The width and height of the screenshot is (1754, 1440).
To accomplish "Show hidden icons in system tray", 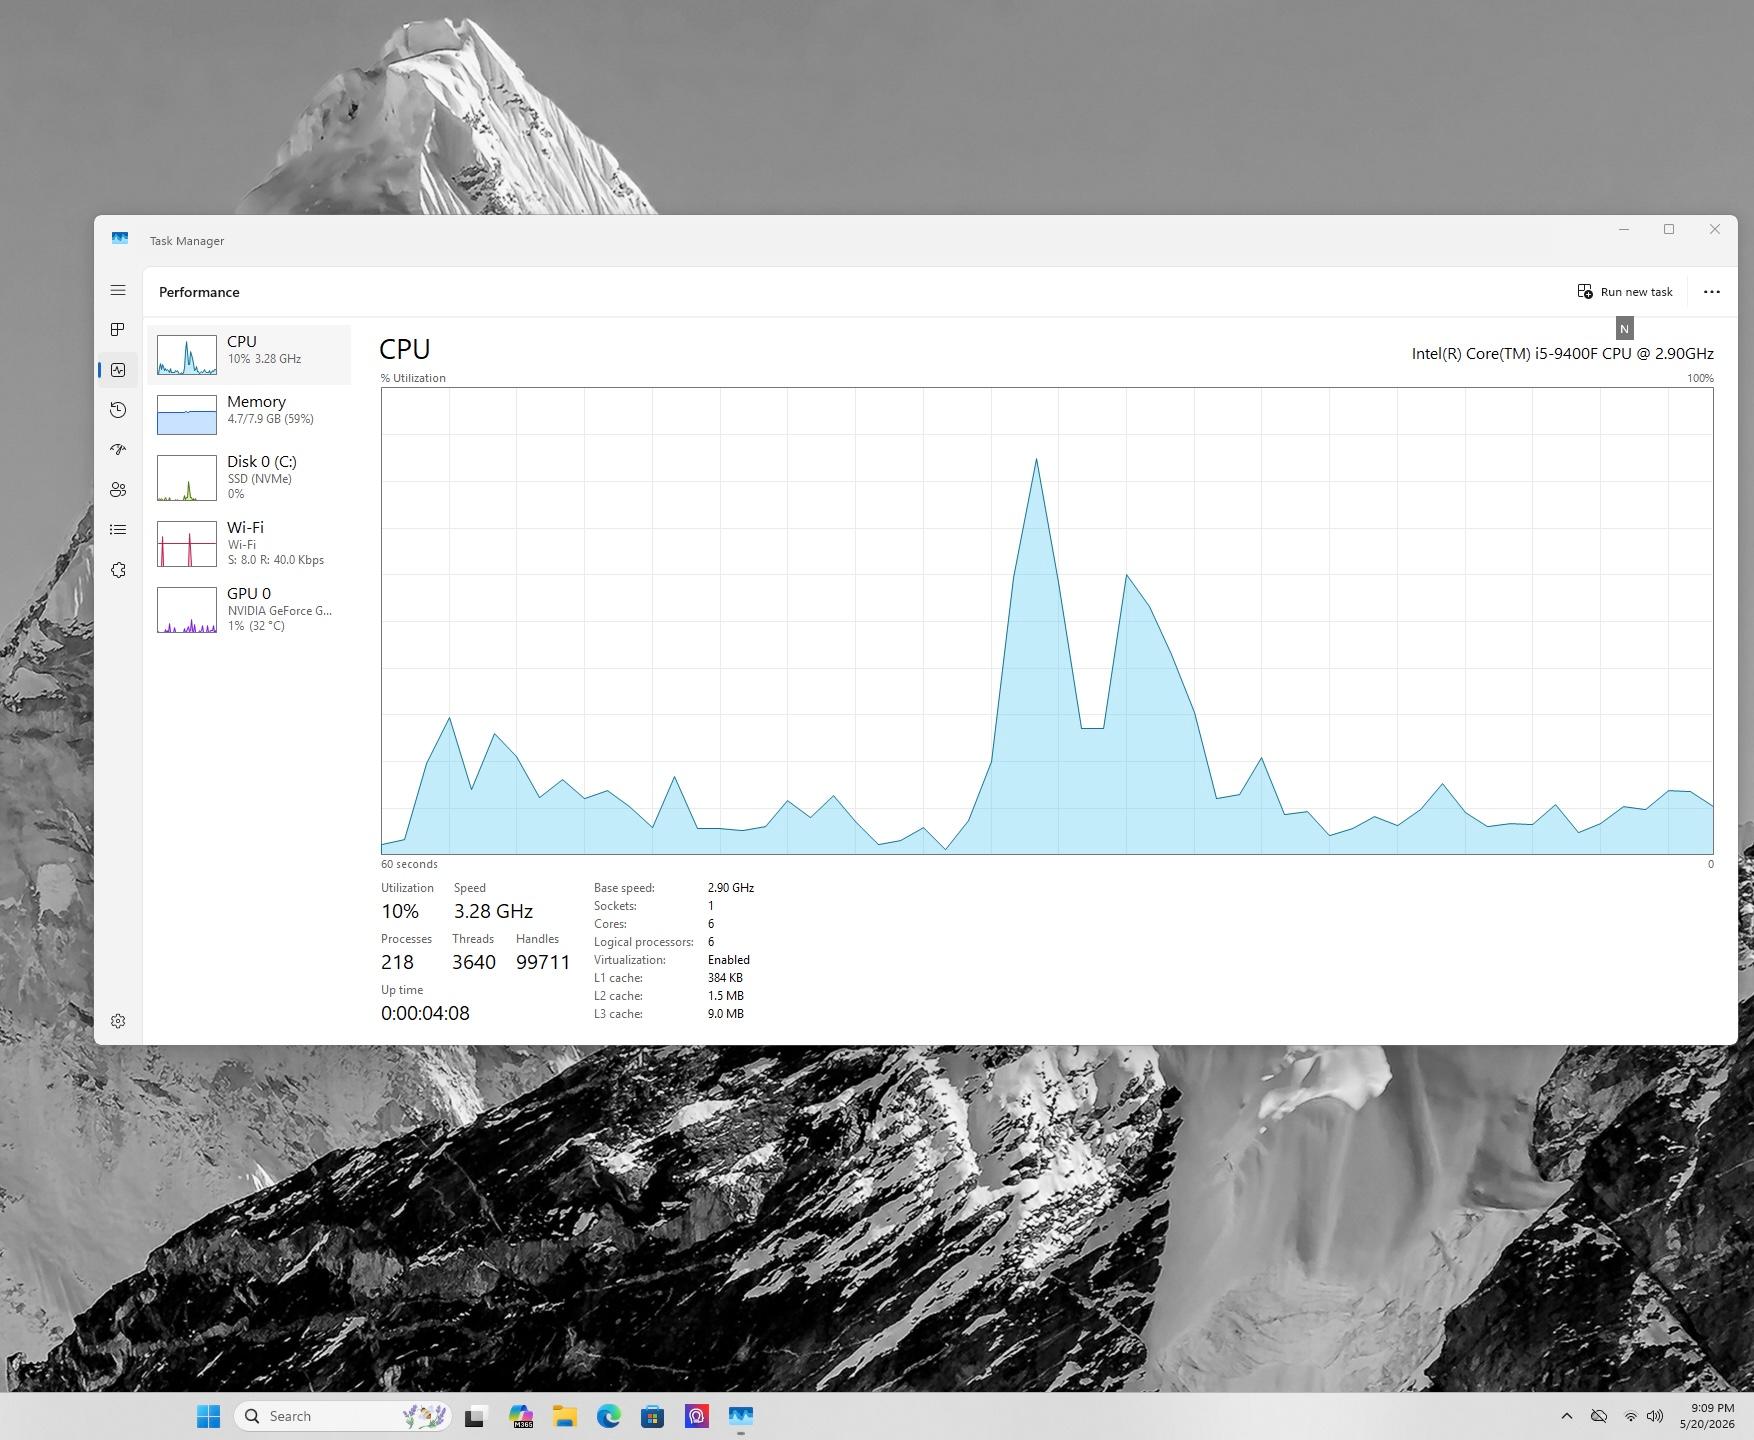I will (x=1567, y=1416).
